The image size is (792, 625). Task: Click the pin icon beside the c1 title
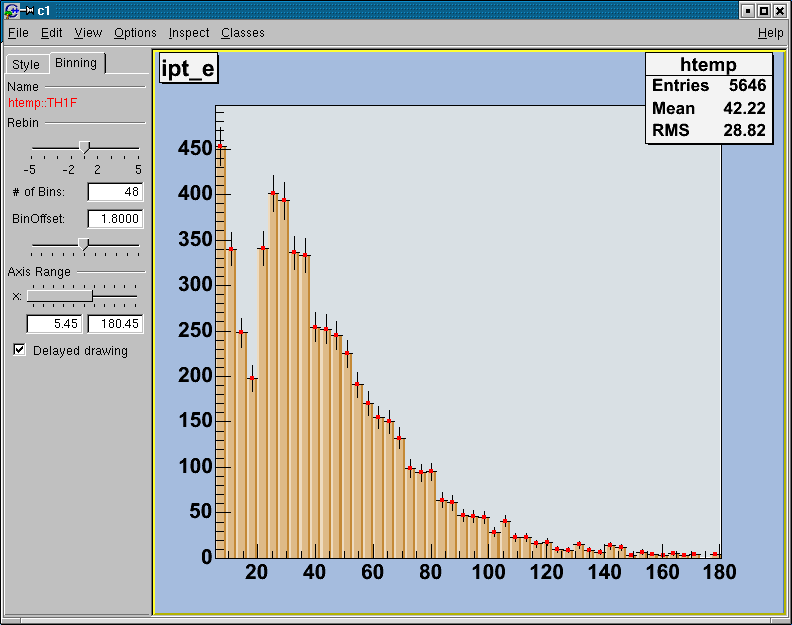(x=27, y=10)
